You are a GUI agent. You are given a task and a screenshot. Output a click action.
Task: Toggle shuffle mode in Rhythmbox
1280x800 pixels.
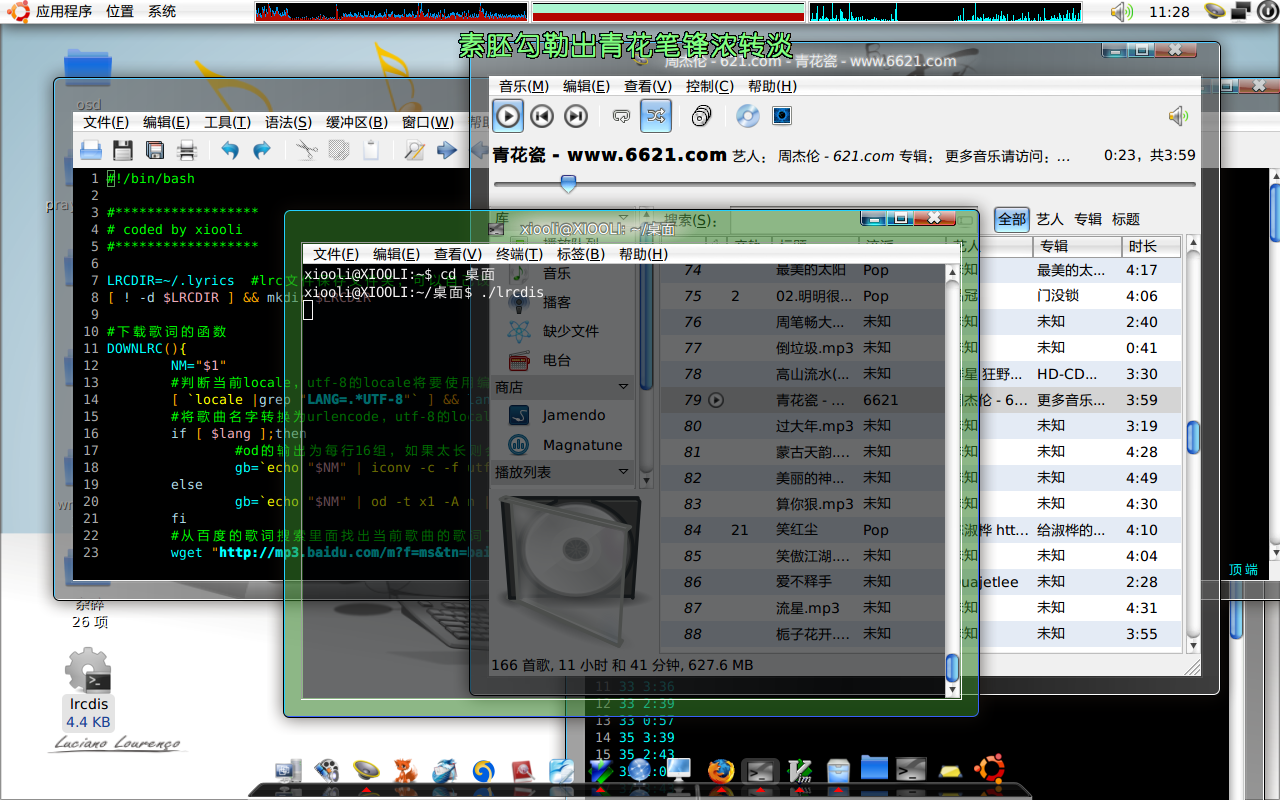click(656, 116)
